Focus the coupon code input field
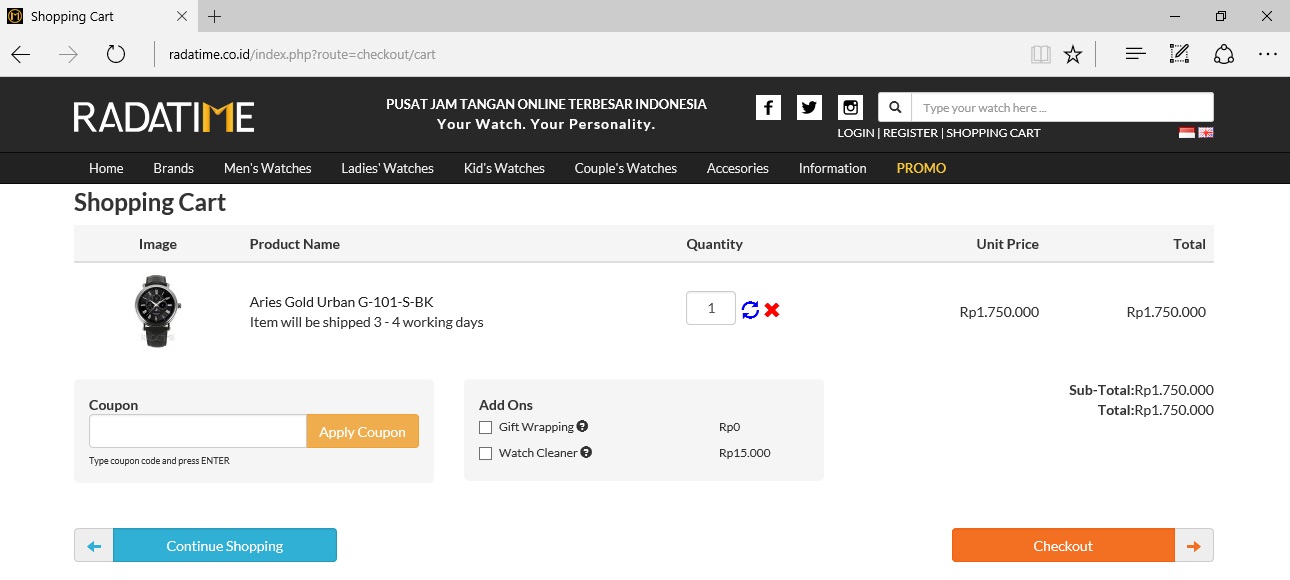The width and height of the screenshot is (1290, 580). coord(198,432)
